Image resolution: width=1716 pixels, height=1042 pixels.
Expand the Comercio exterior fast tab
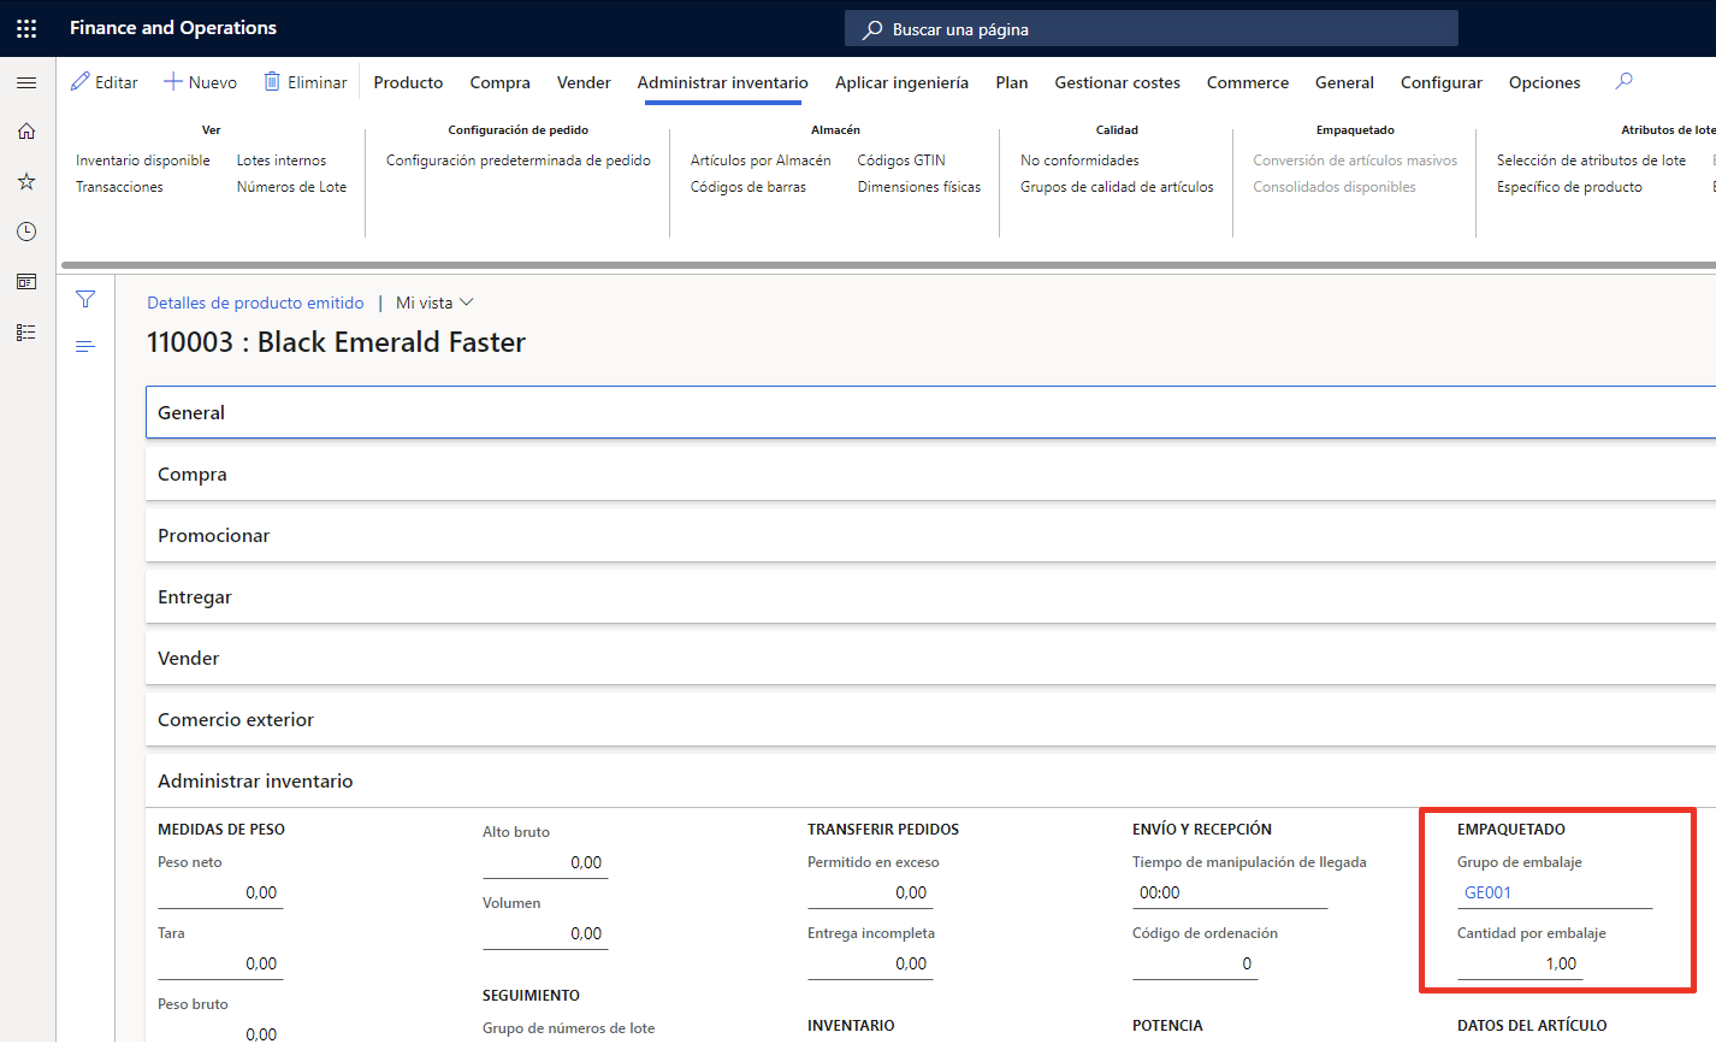point(930,720)
